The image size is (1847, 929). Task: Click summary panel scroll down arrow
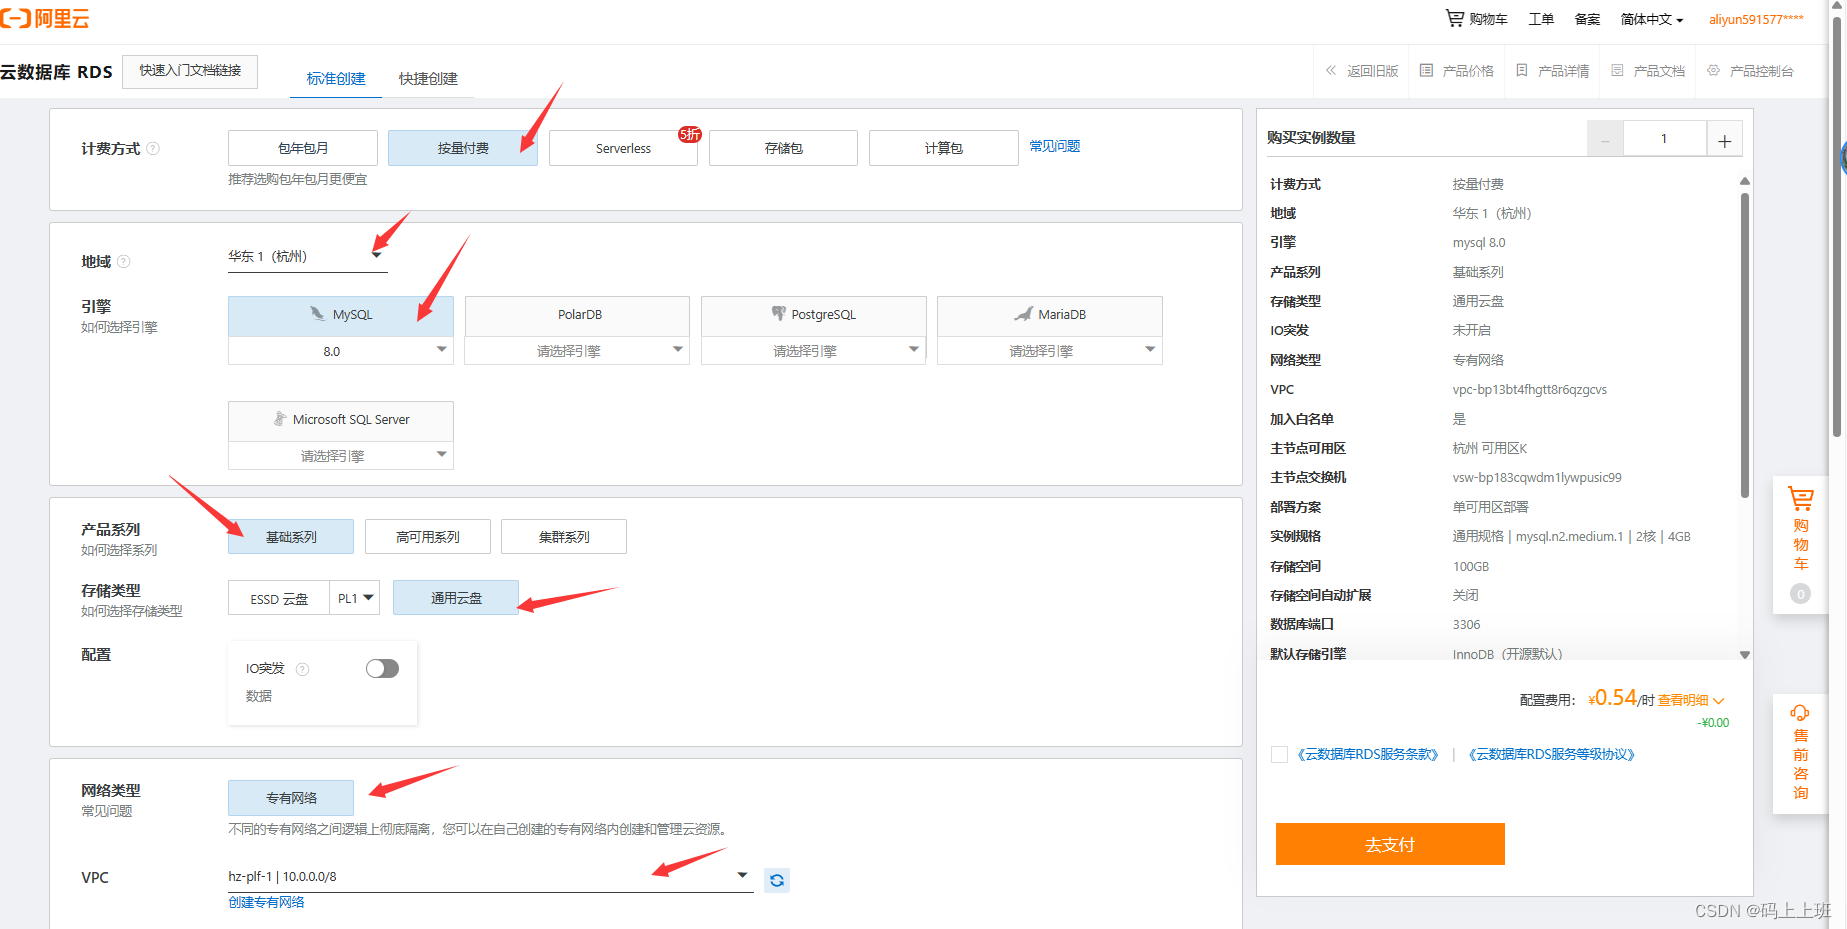[x=1745, y=655]
